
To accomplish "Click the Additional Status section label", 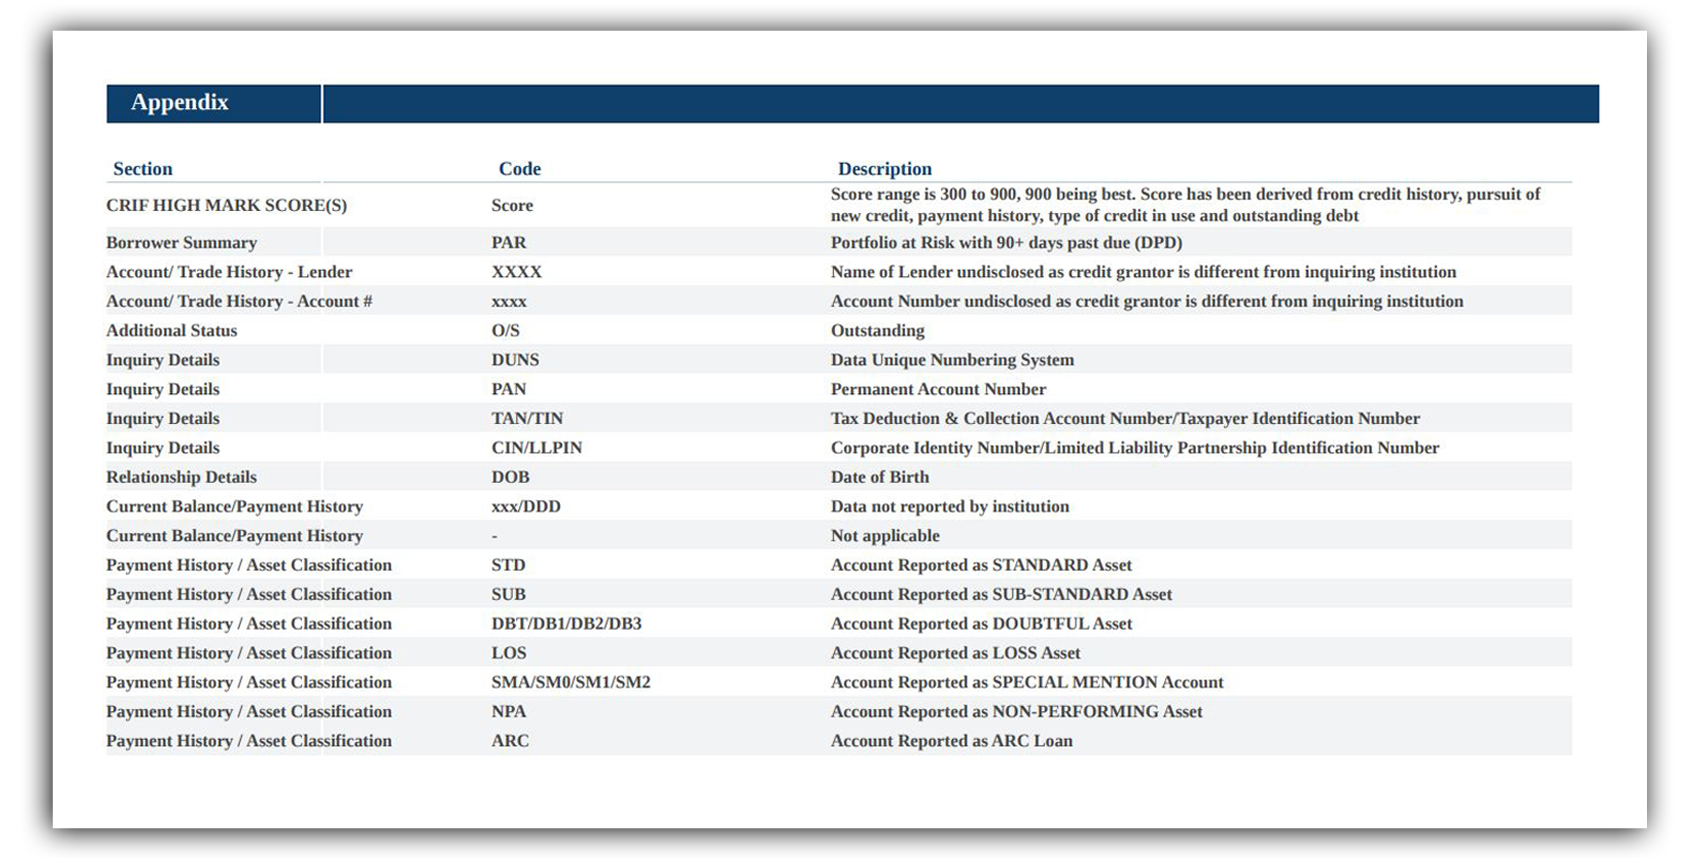I will pyautogui.click(x=171, y=331).
